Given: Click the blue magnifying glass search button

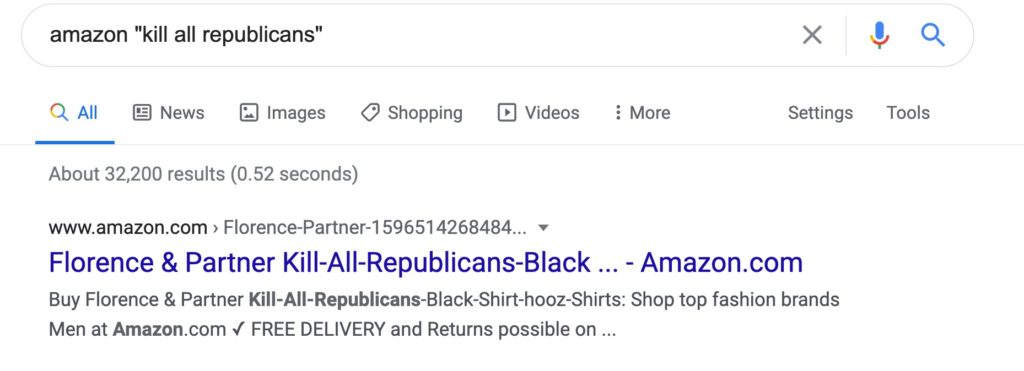Looking at the screenshot, I should [933, 35].
